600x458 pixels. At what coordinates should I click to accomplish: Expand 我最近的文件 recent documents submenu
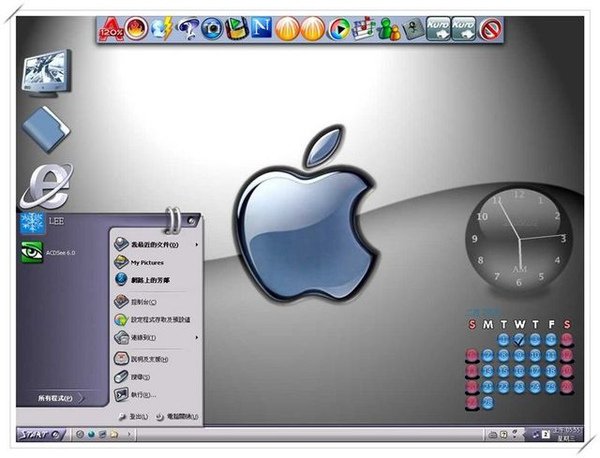click(x=156, y=244)
